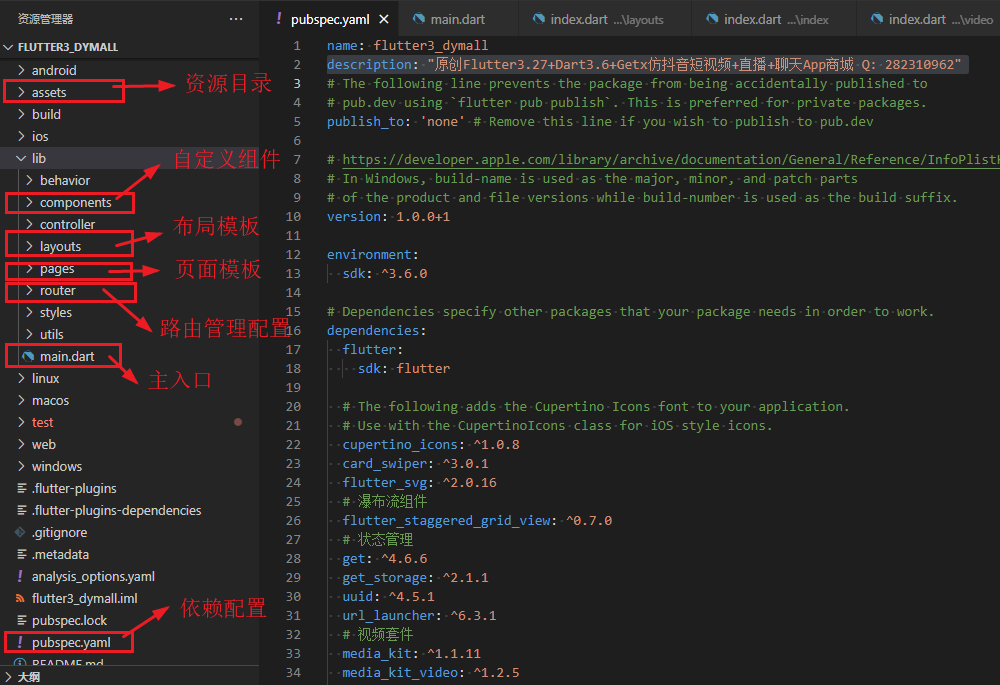The height and width of the screenshot is (685, 1000).
Task: Click 'cupertino_icons: ^1.0.8' line
Action: coord(430,445)
